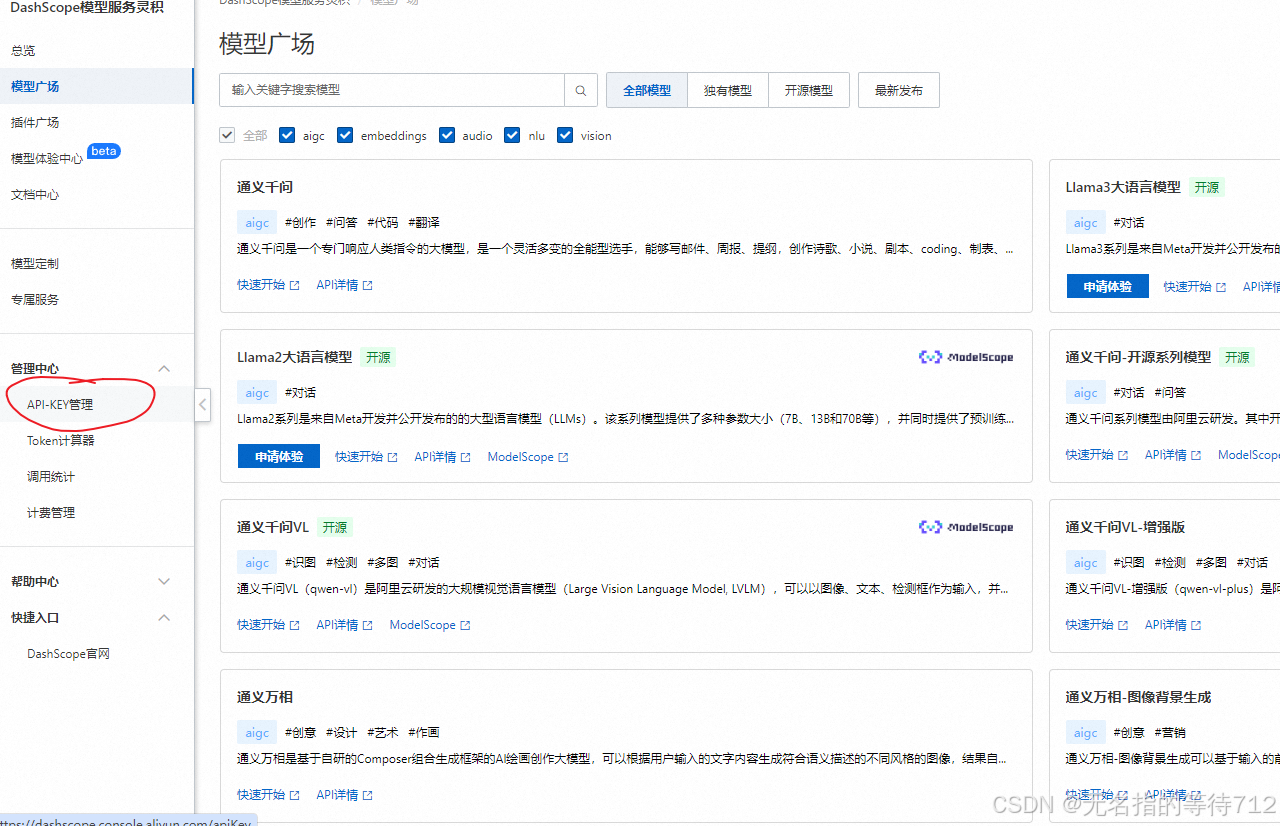This screenshot has height=826, width=1280.
Task: Select the 开源模型 tab
Action: (809, 90)
